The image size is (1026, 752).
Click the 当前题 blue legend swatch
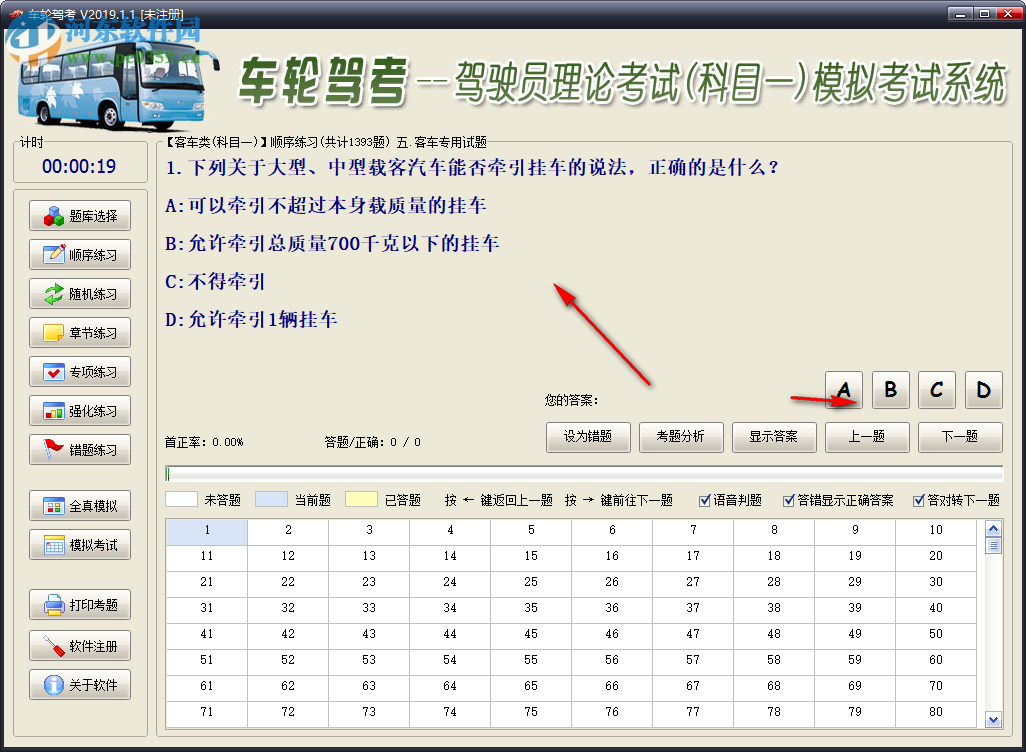click(271, 499)
